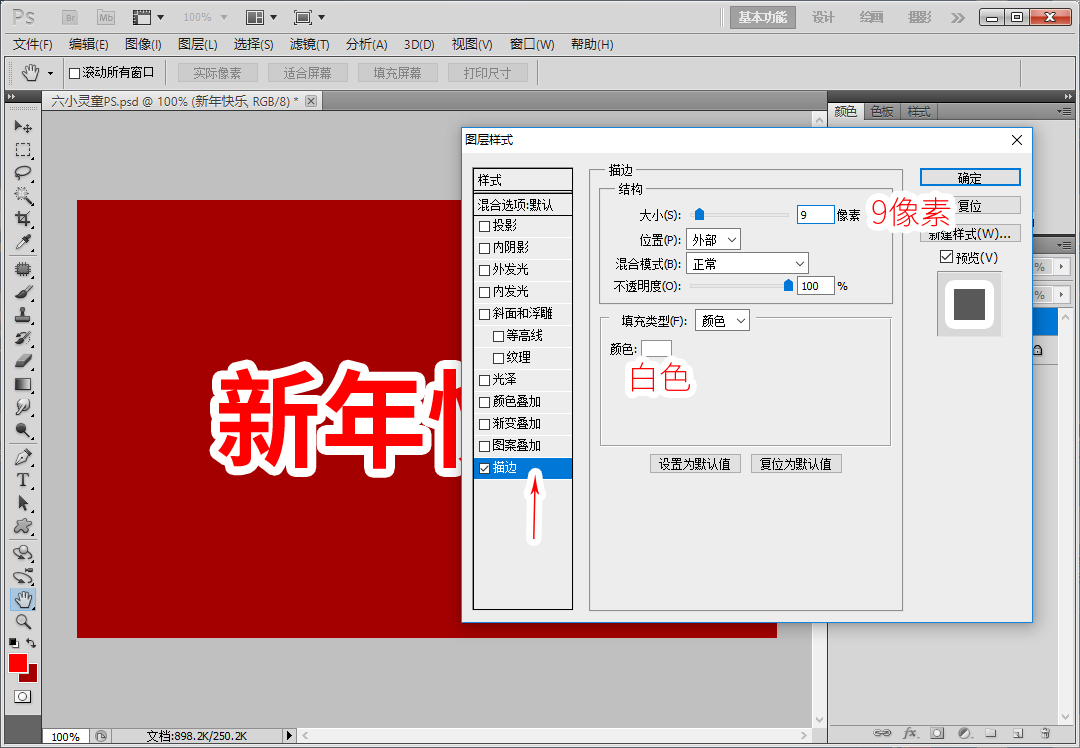Image resolution: width=1080 pixels, height=748 pixels.
Task: Open the 文件(F) menu
Action: [32, 45]
